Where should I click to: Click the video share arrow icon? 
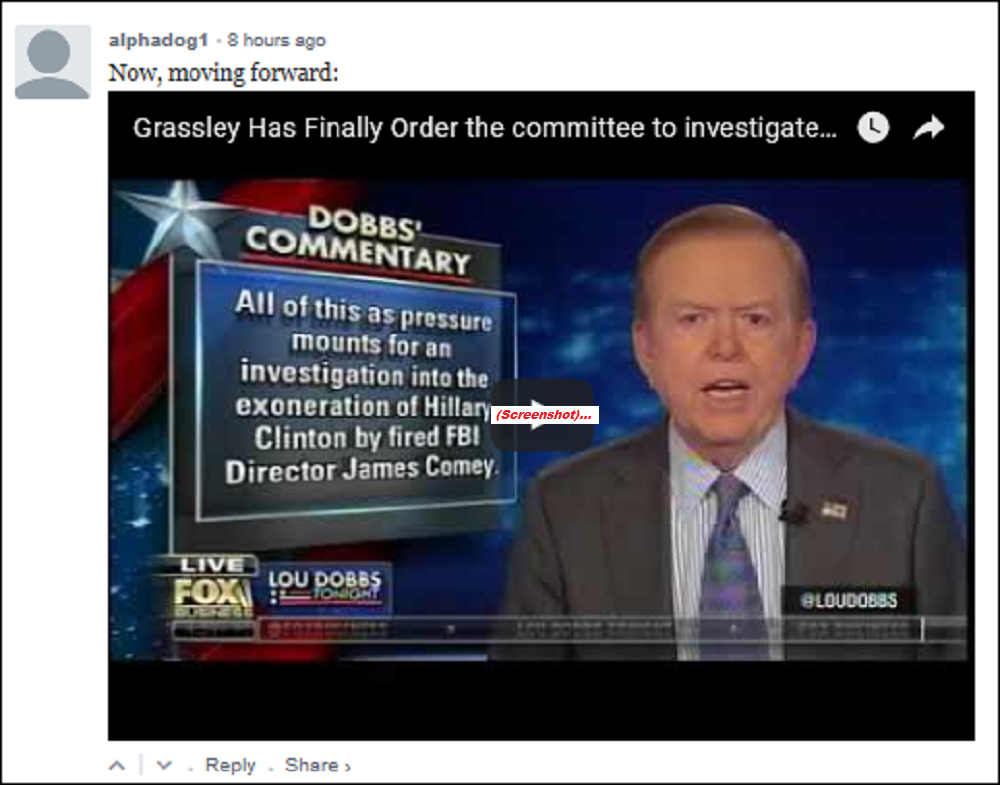click(x=929, y=128)
